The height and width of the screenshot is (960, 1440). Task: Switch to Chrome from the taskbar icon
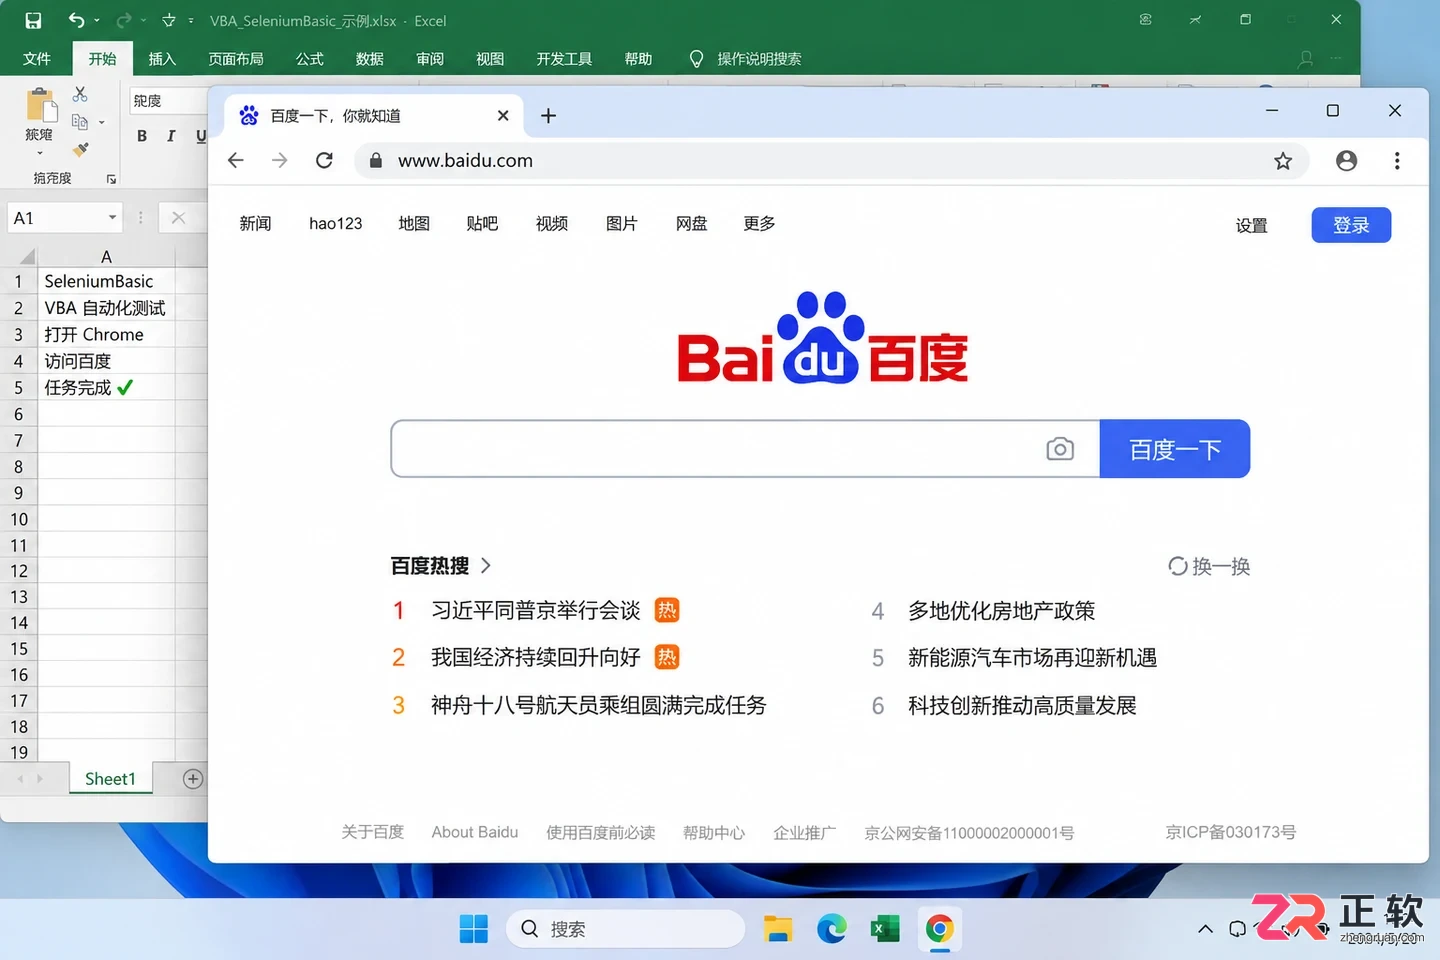point(939,929)
